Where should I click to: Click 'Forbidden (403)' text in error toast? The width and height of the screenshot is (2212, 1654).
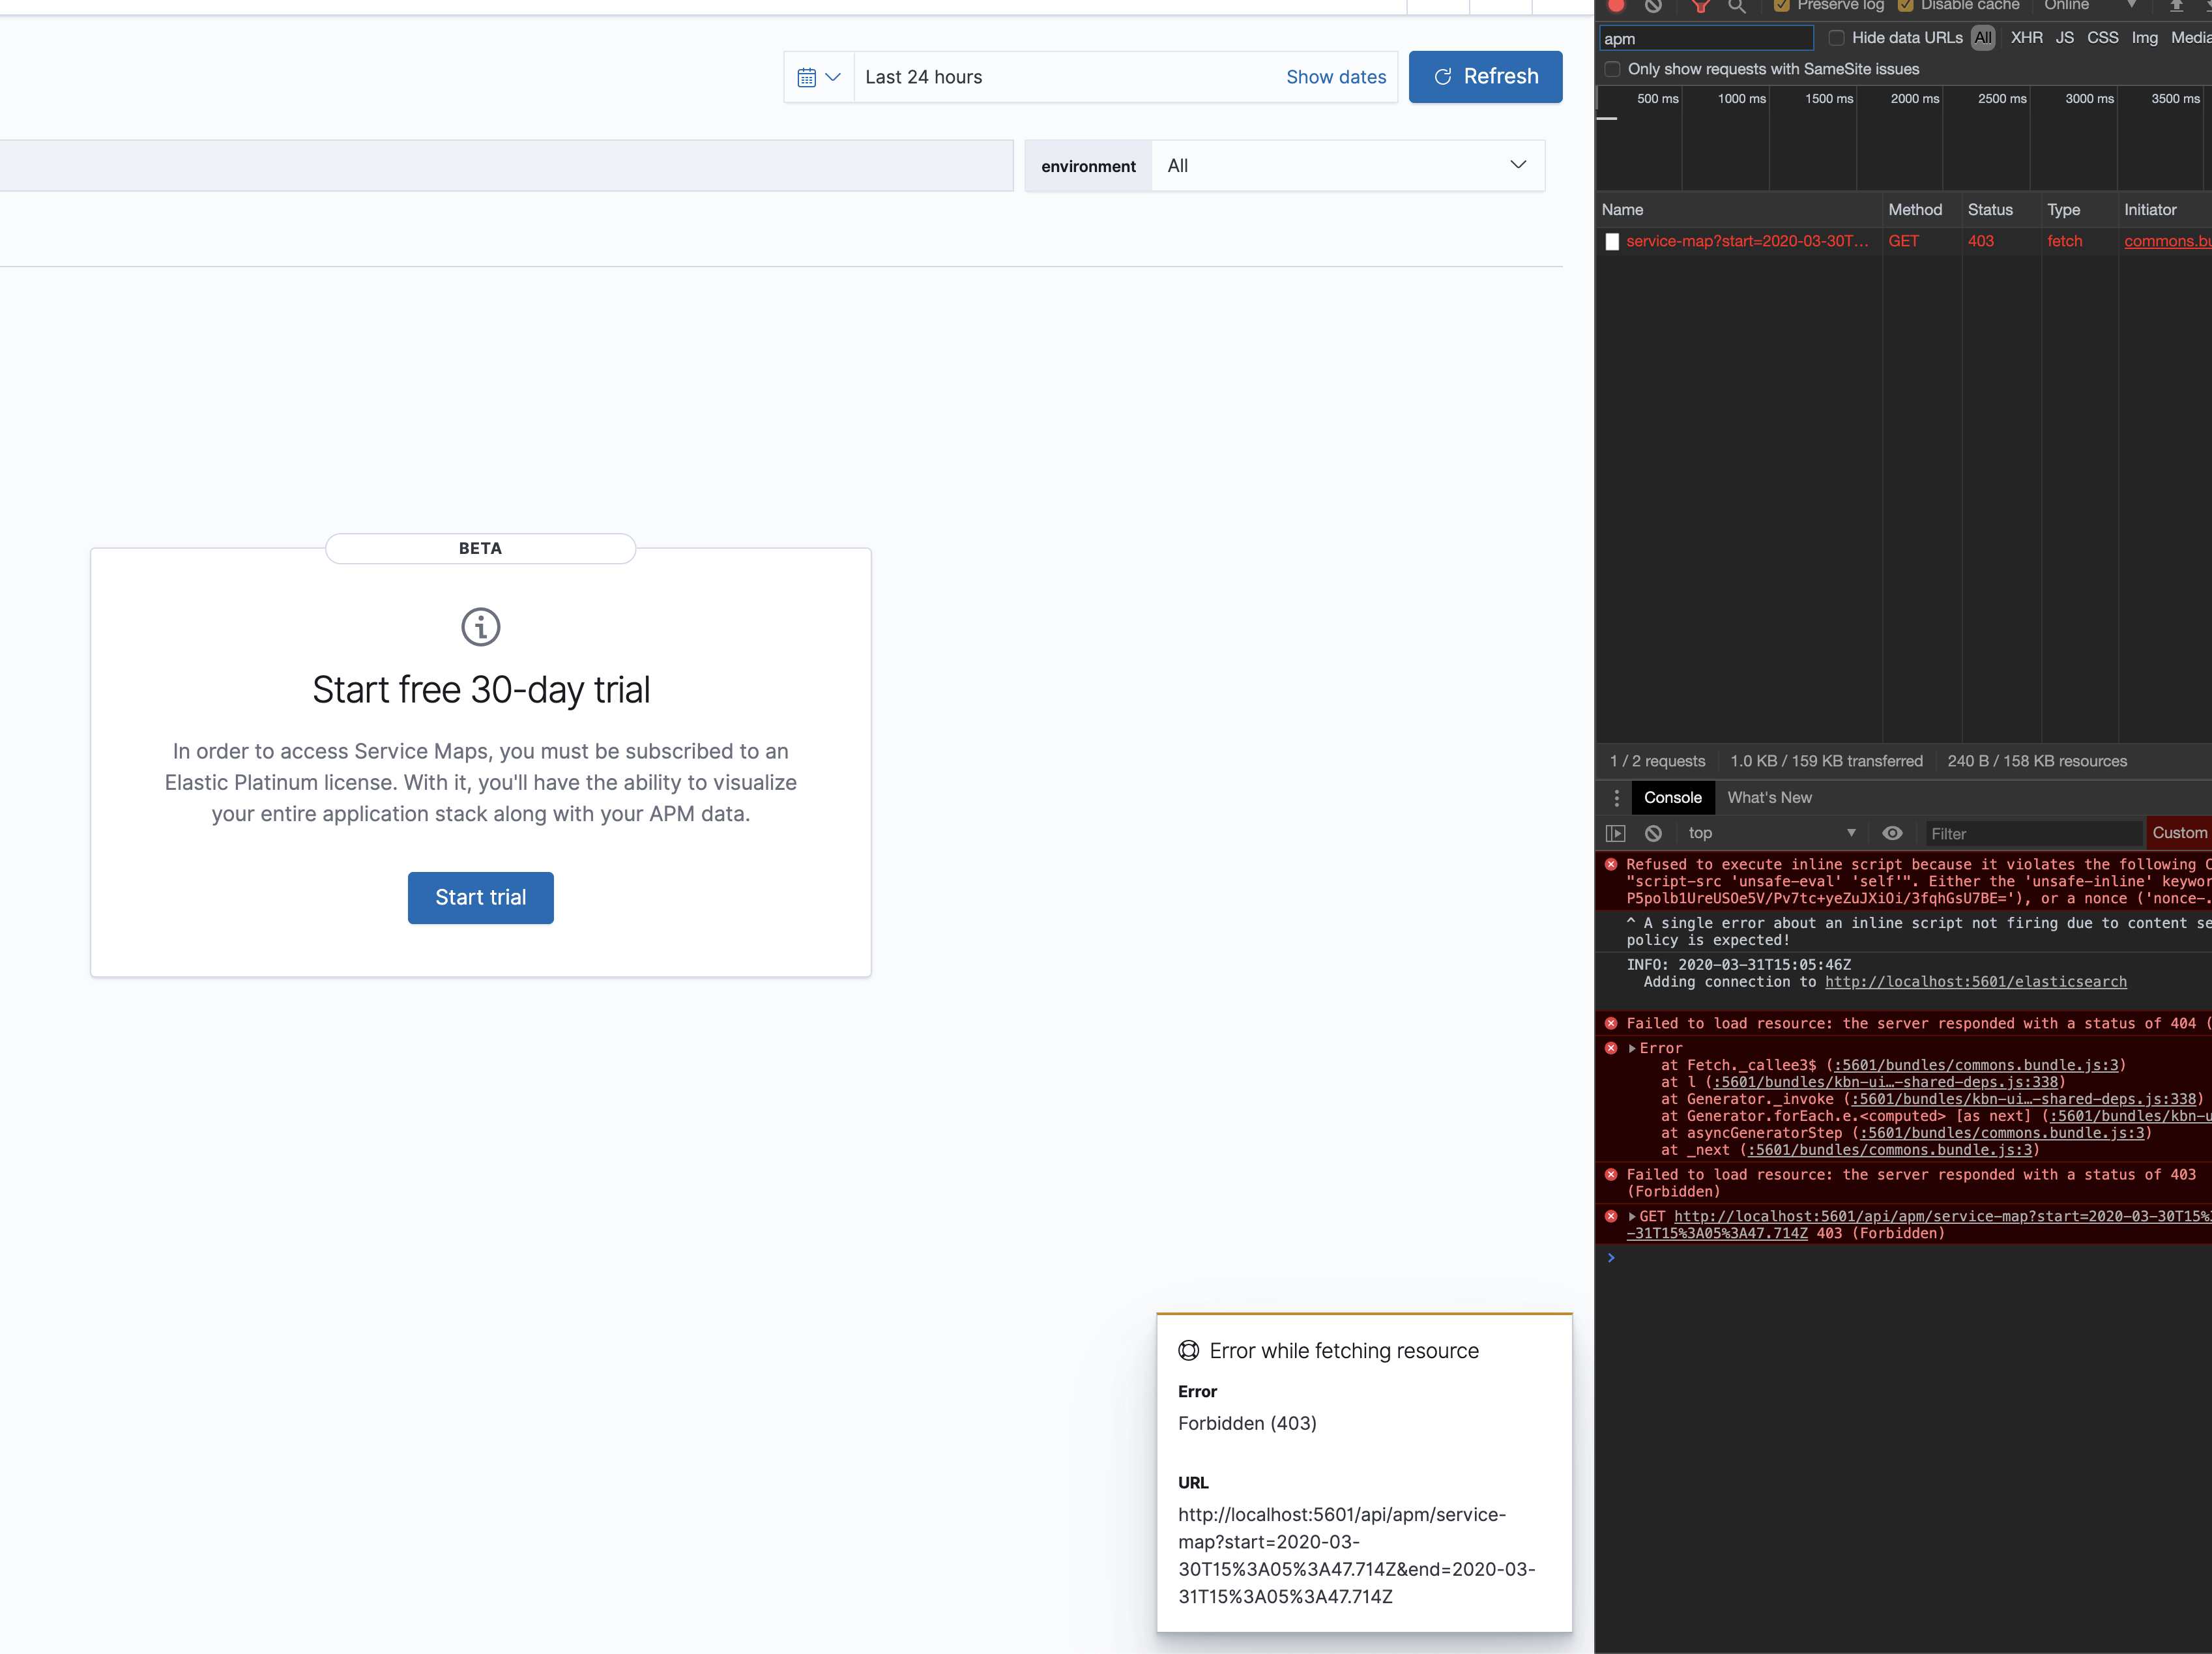(x=1247, y=1423)
